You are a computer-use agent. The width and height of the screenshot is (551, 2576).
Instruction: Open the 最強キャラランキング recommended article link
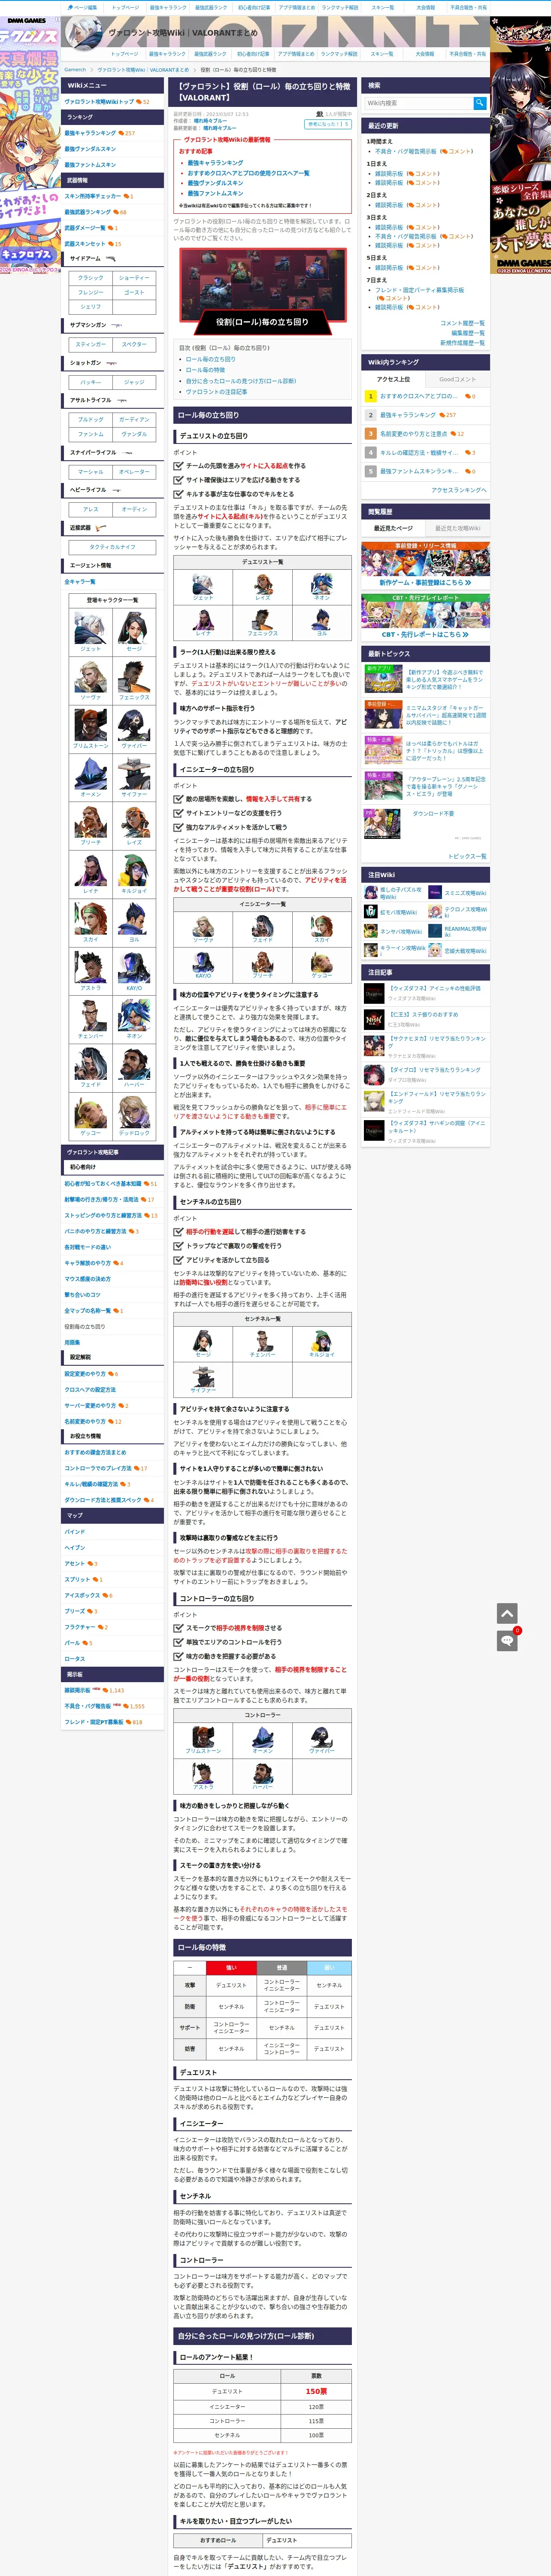pyautogui.click(x=215, y=163)
